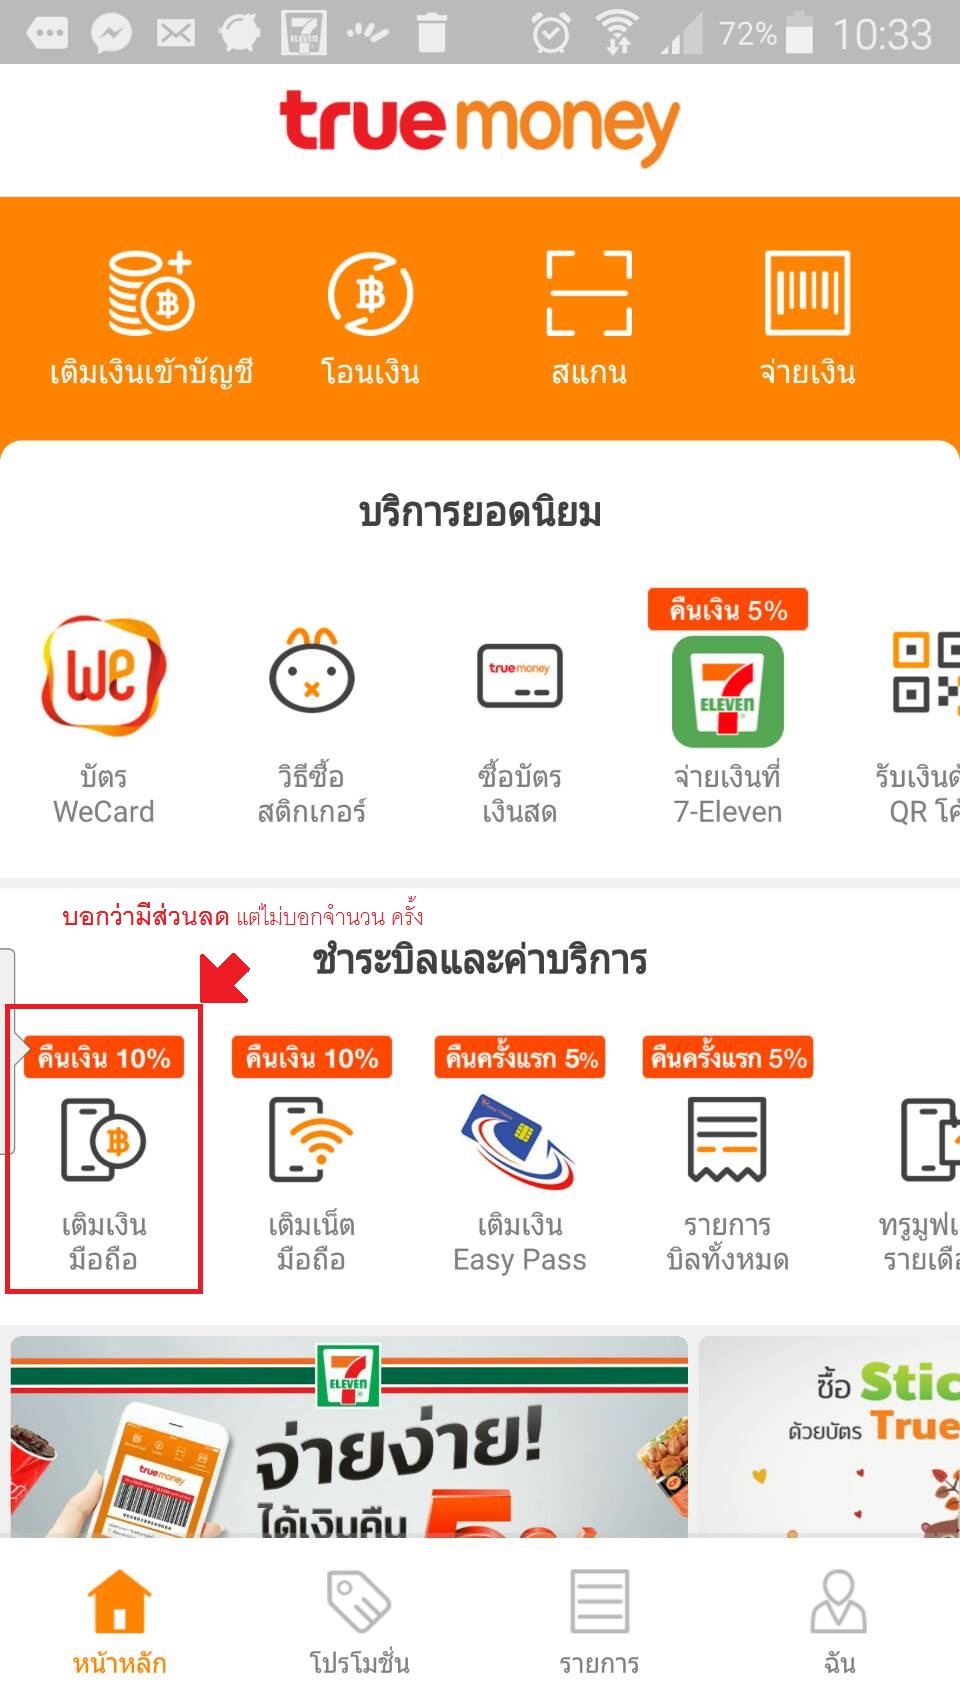Tap the scan (สแกน) icon

coord(589,293)
